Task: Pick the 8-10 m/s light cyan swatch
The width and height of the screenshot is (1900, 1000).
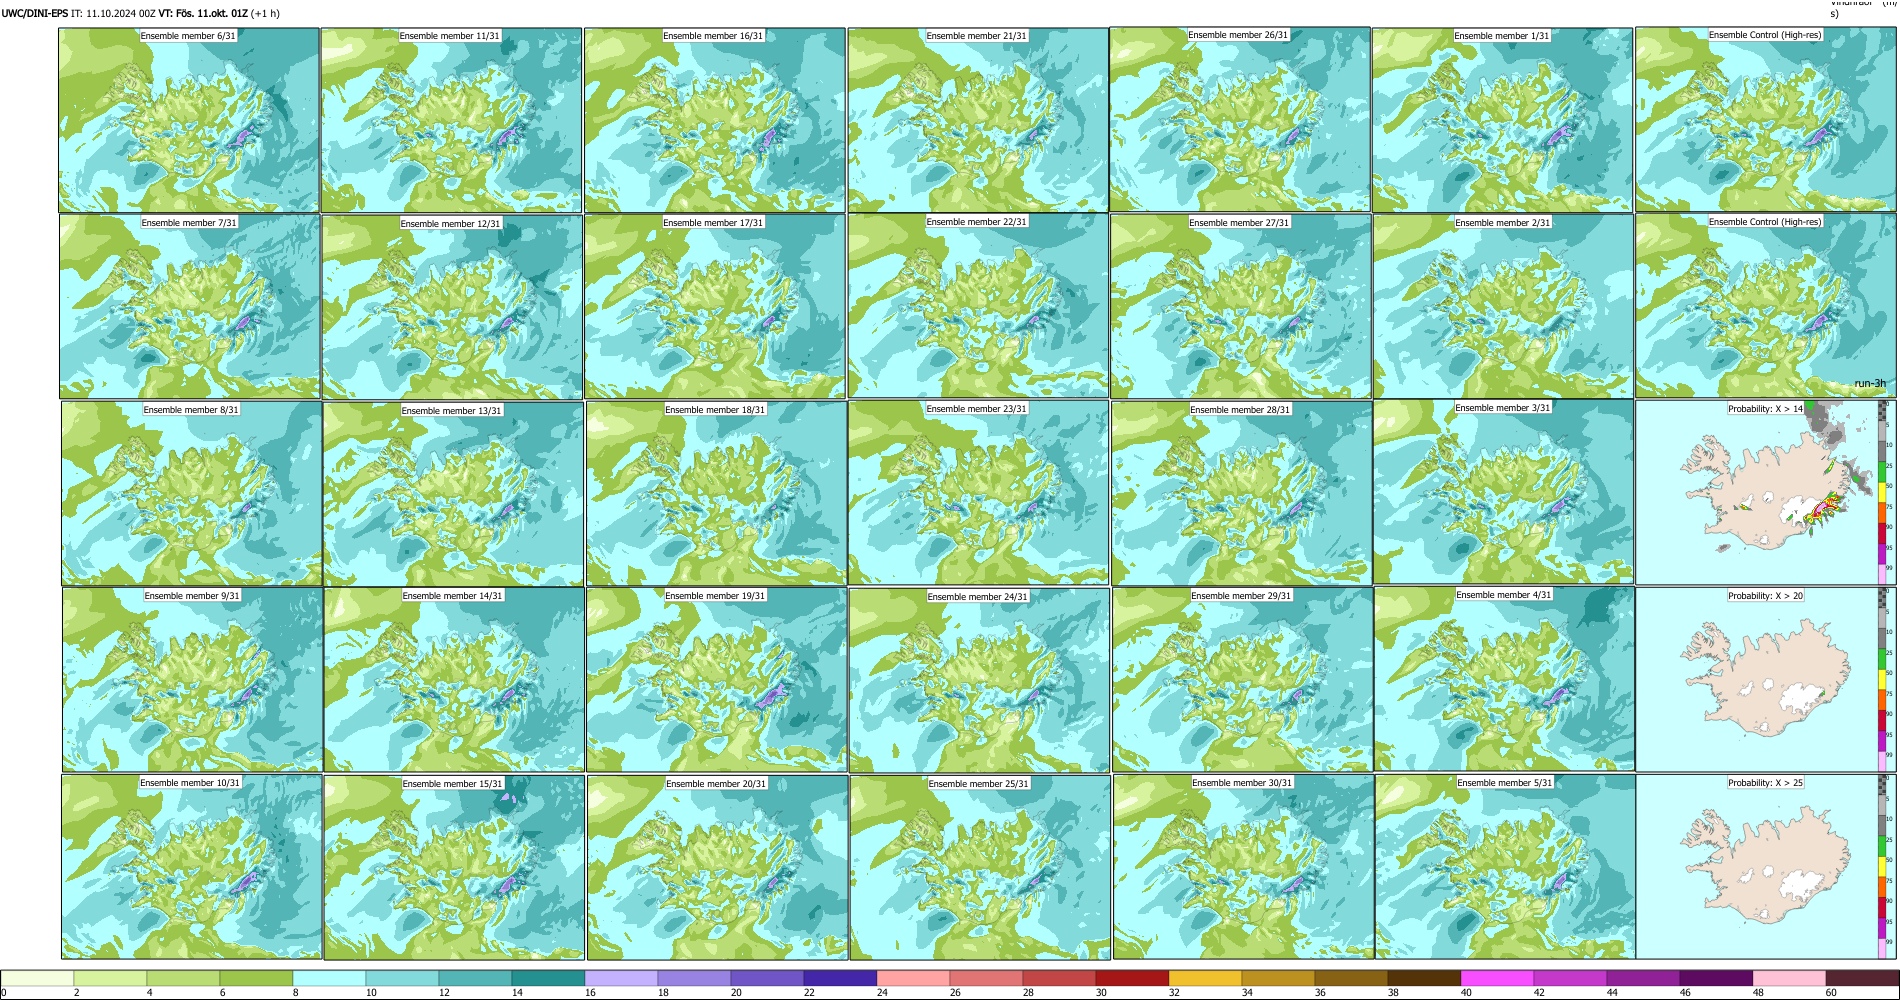Action: [x=329, y=978]
